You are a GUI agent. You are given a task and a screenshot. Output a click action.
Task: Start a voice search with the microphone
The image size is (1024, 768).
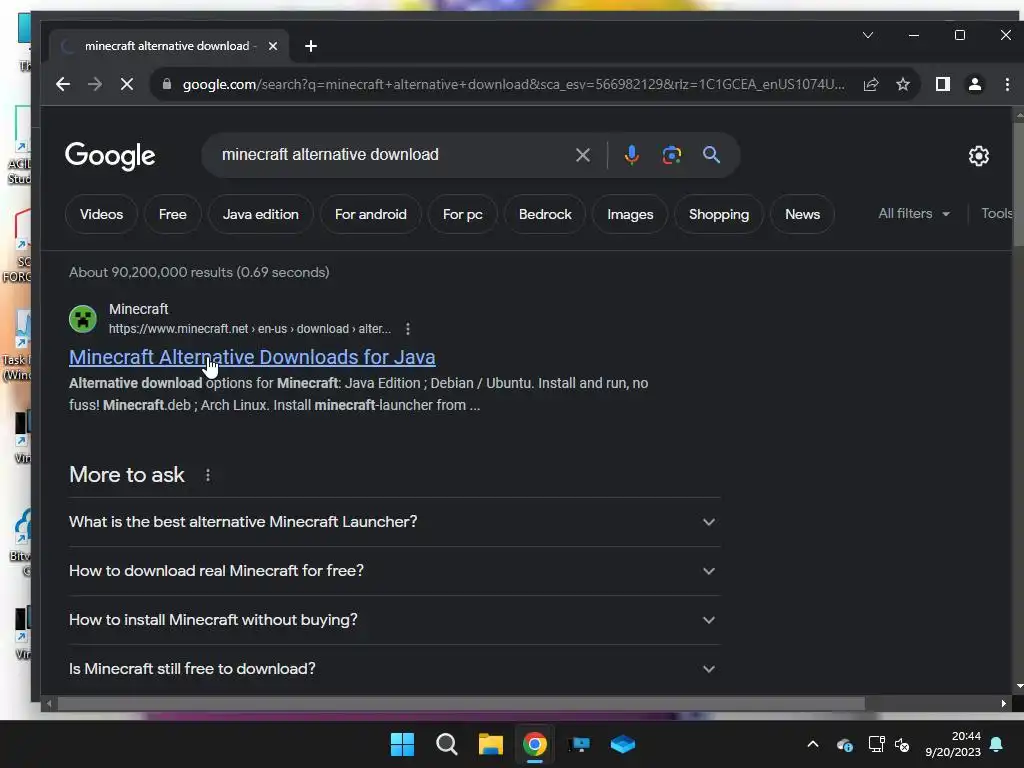coord(632,155)
